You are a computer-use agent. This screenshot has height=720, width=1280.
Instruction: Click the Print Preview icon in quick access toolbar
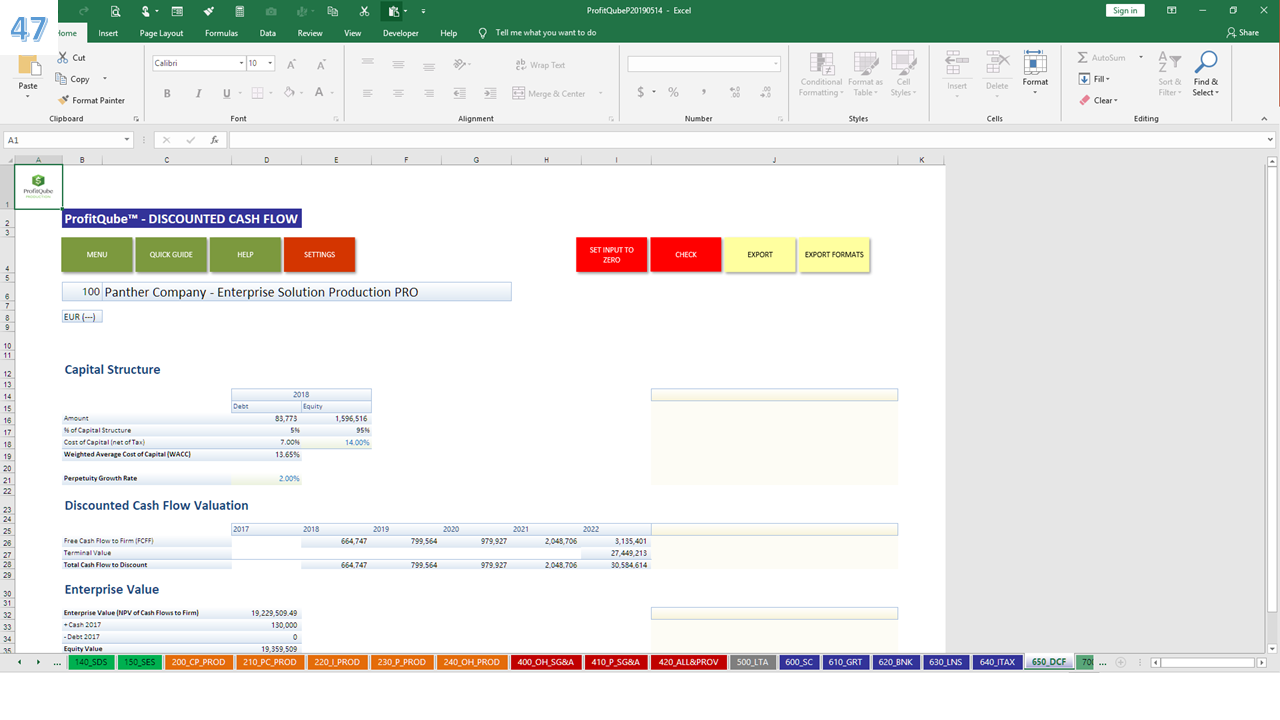pos(116,11)
